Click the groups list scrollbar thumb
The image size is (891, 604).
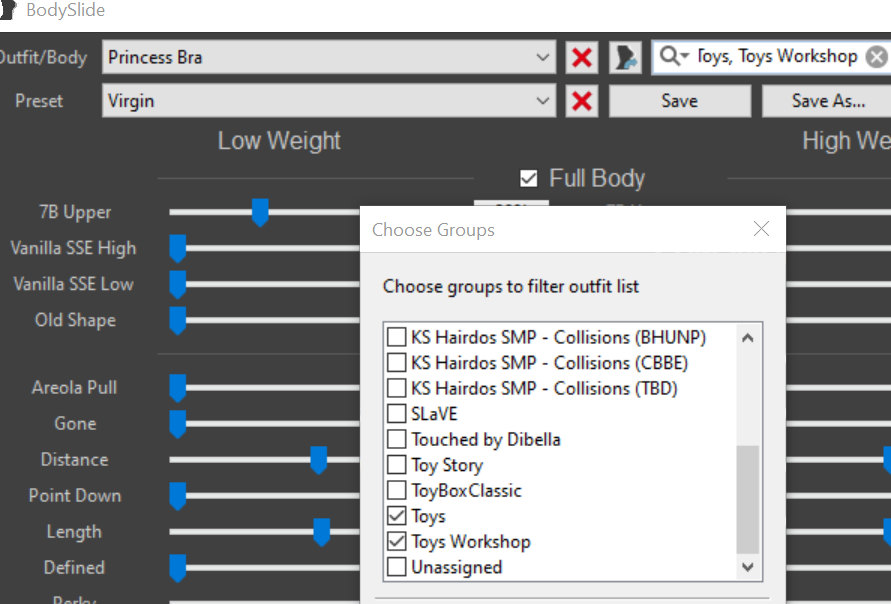[748, 499]
